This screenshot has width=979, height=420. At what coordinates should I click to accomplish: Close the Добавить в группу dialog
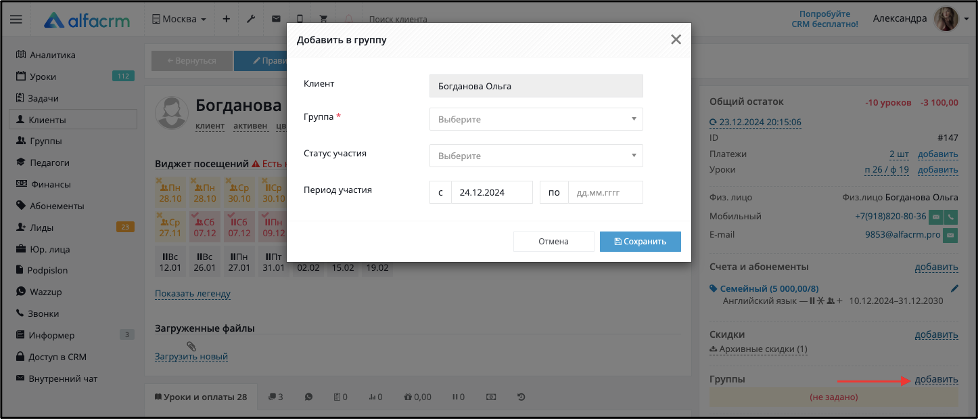click(676, 39)
